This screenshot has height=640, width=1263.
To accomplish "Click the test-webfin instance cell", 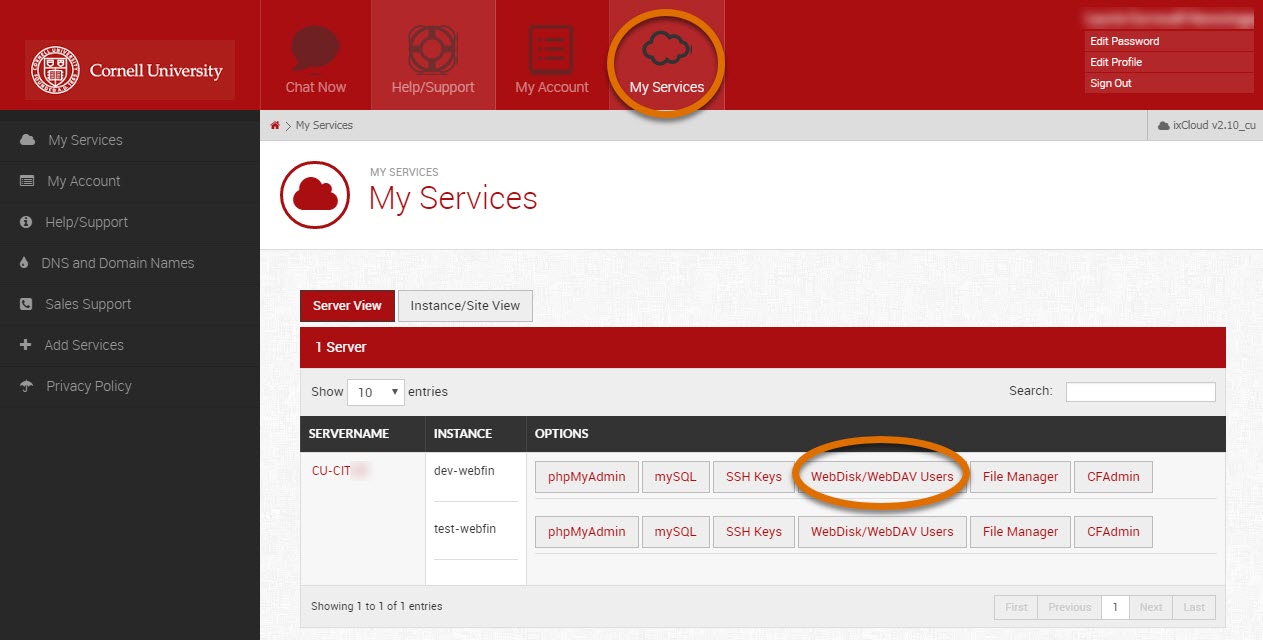I will point(465,529).
